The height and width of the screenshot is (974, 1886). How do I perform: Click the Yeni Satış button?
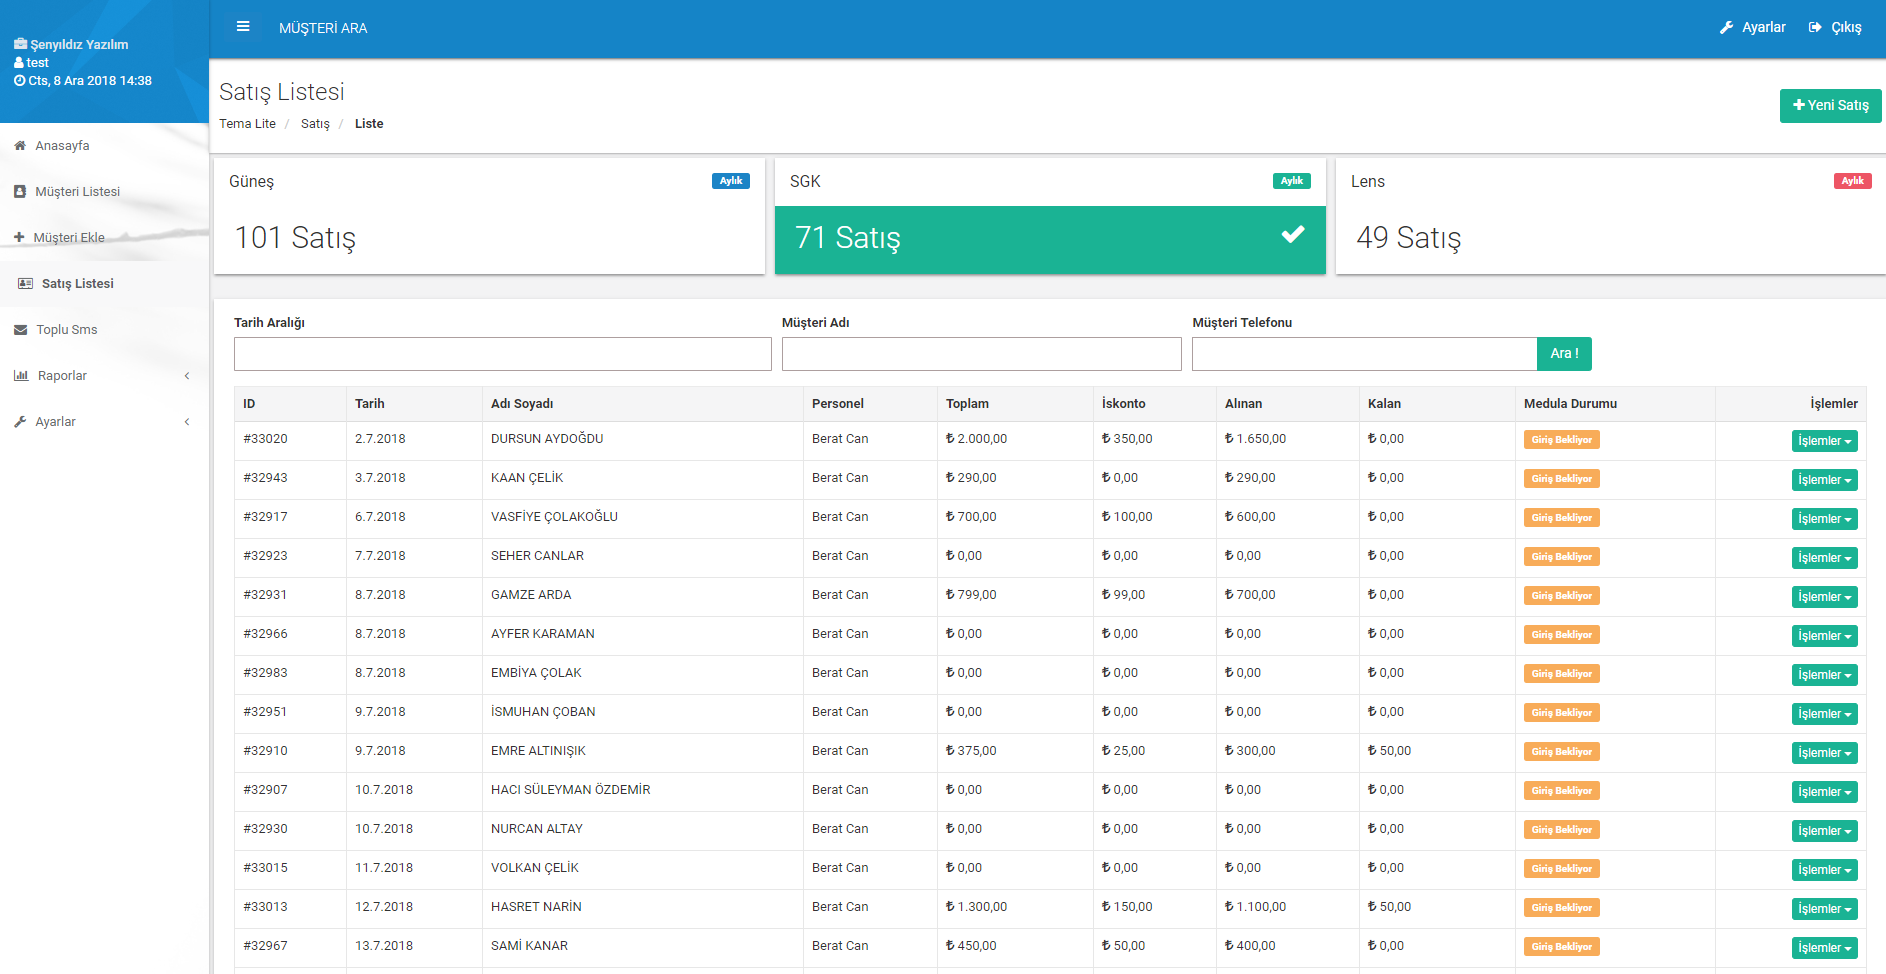tap(1830, 106)
